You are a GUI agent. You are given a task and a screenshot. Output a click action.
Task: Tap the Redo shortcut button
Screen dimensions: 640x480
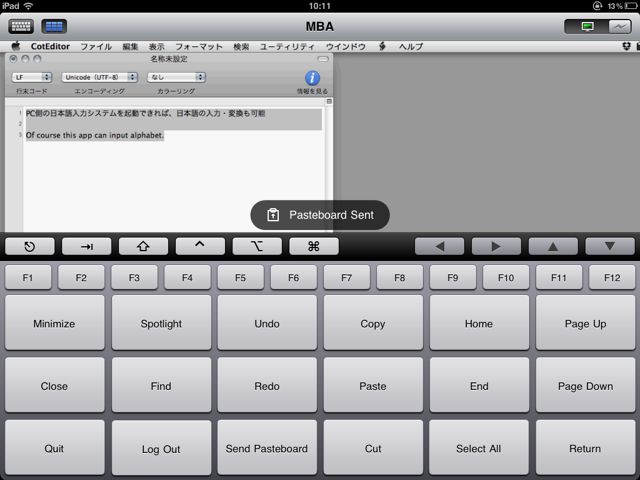[x=267, y=386]
